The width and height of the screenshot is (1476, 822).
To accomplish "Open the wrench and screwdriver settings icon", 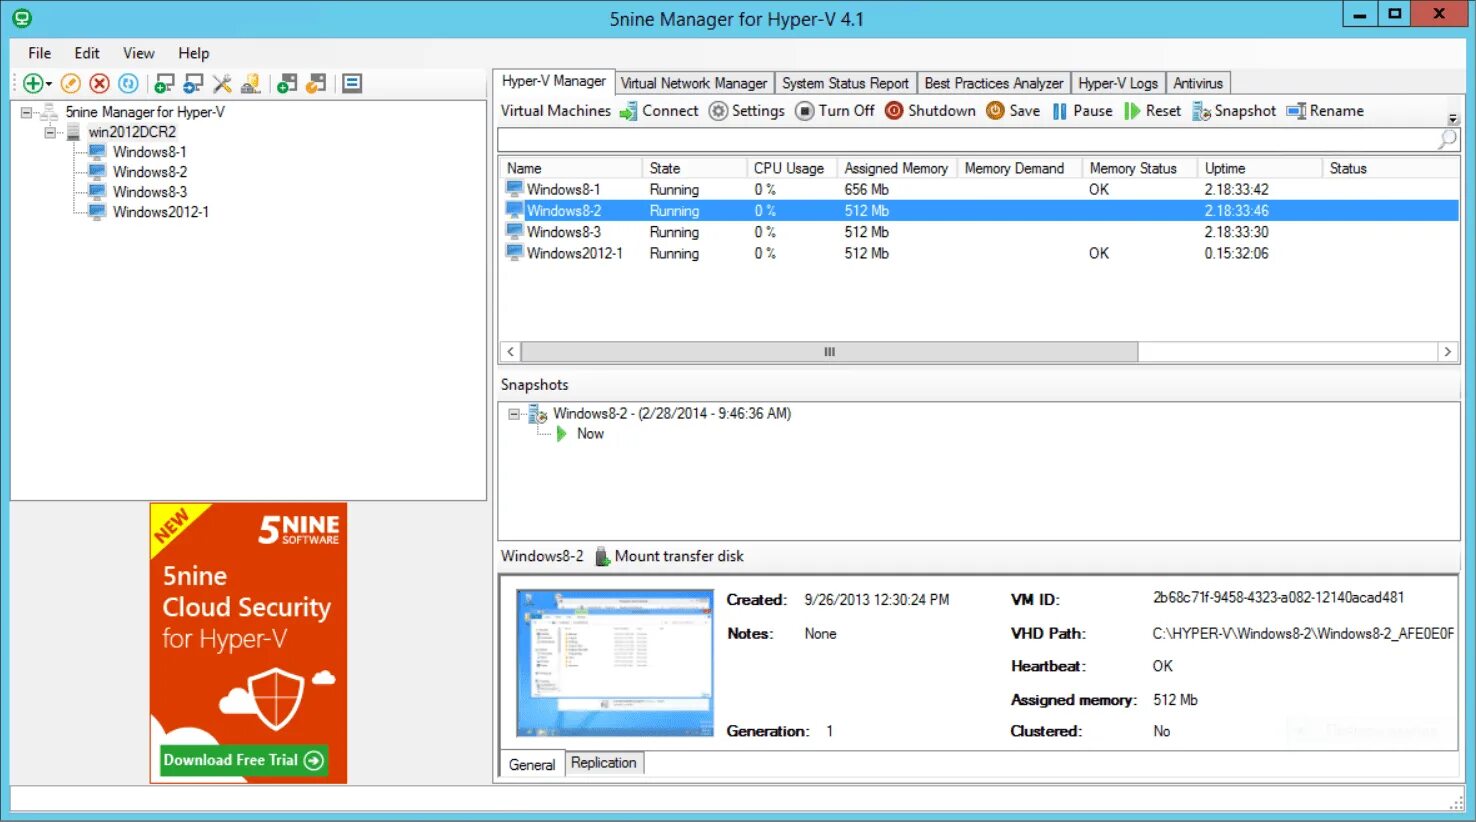I will [222, 84].
